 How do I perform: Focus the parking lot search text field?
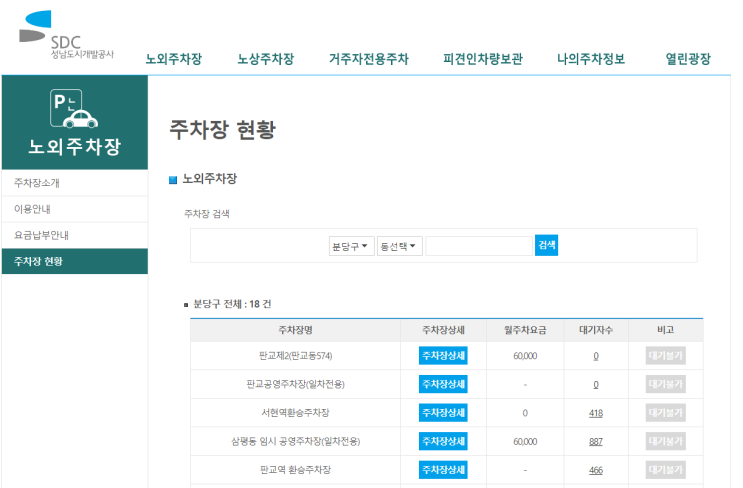pyautogui.click(x=479, y=246)
